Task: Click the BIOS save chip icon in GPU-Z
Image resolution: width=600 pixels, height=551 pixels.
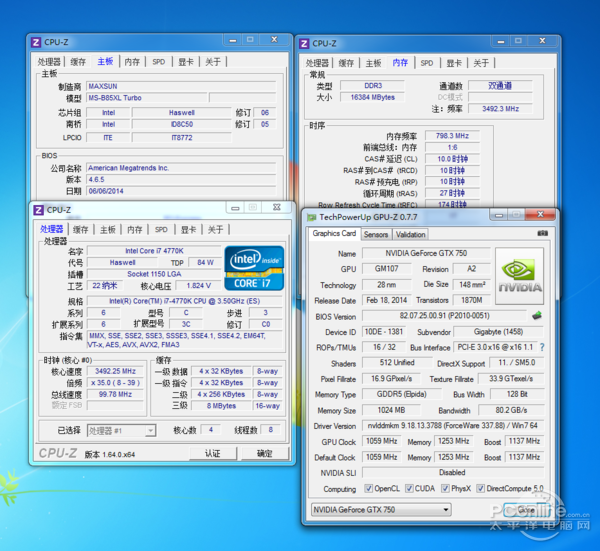Action: tap(537, 316)
